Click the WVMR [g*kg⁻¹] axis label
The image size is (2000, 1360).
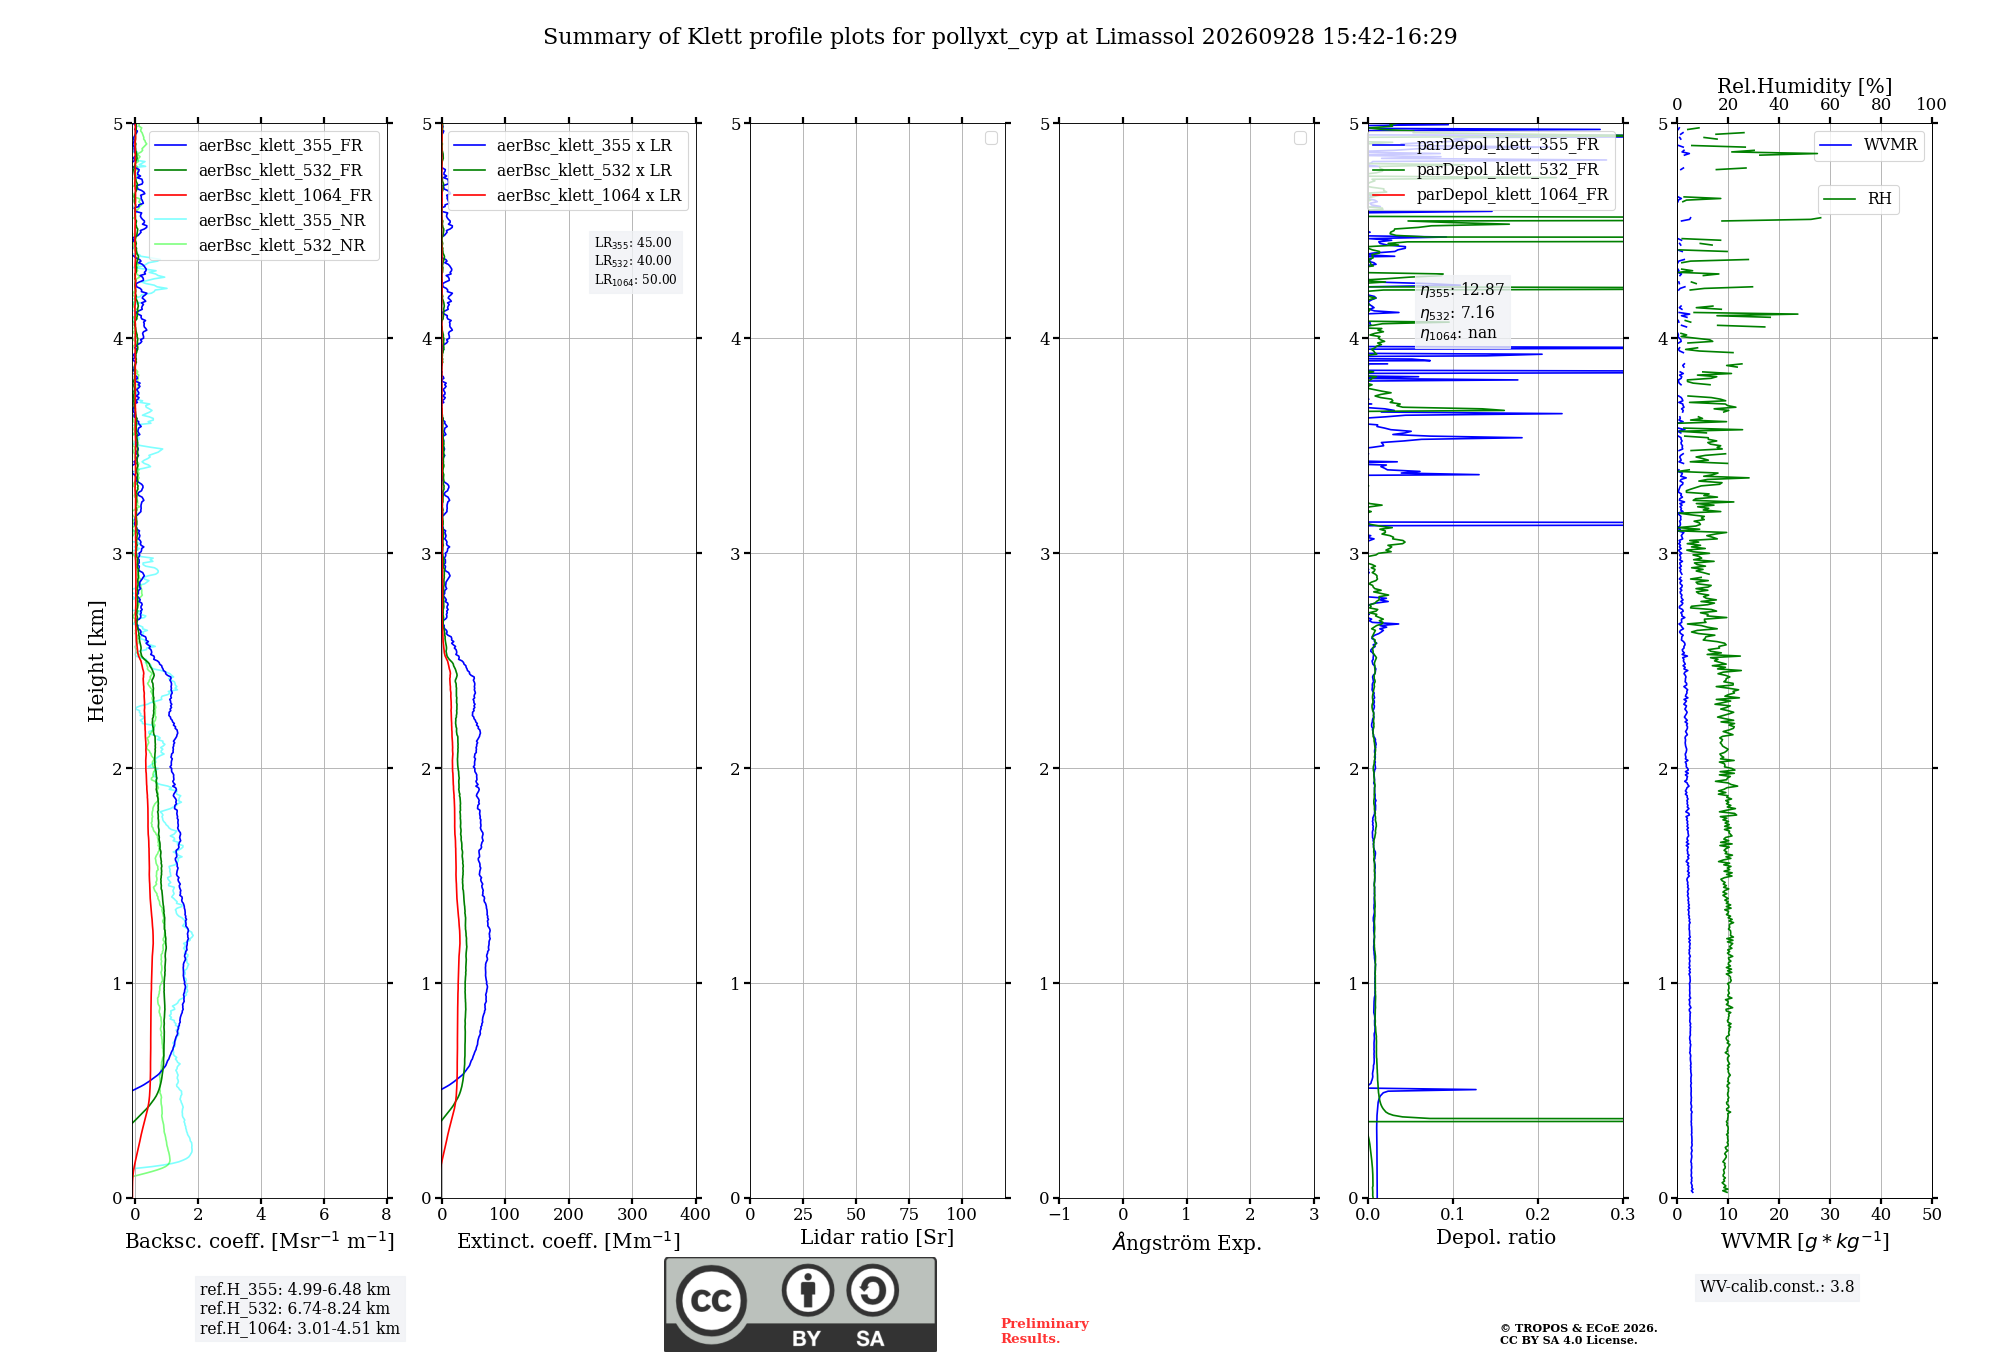[1805, 1241]
